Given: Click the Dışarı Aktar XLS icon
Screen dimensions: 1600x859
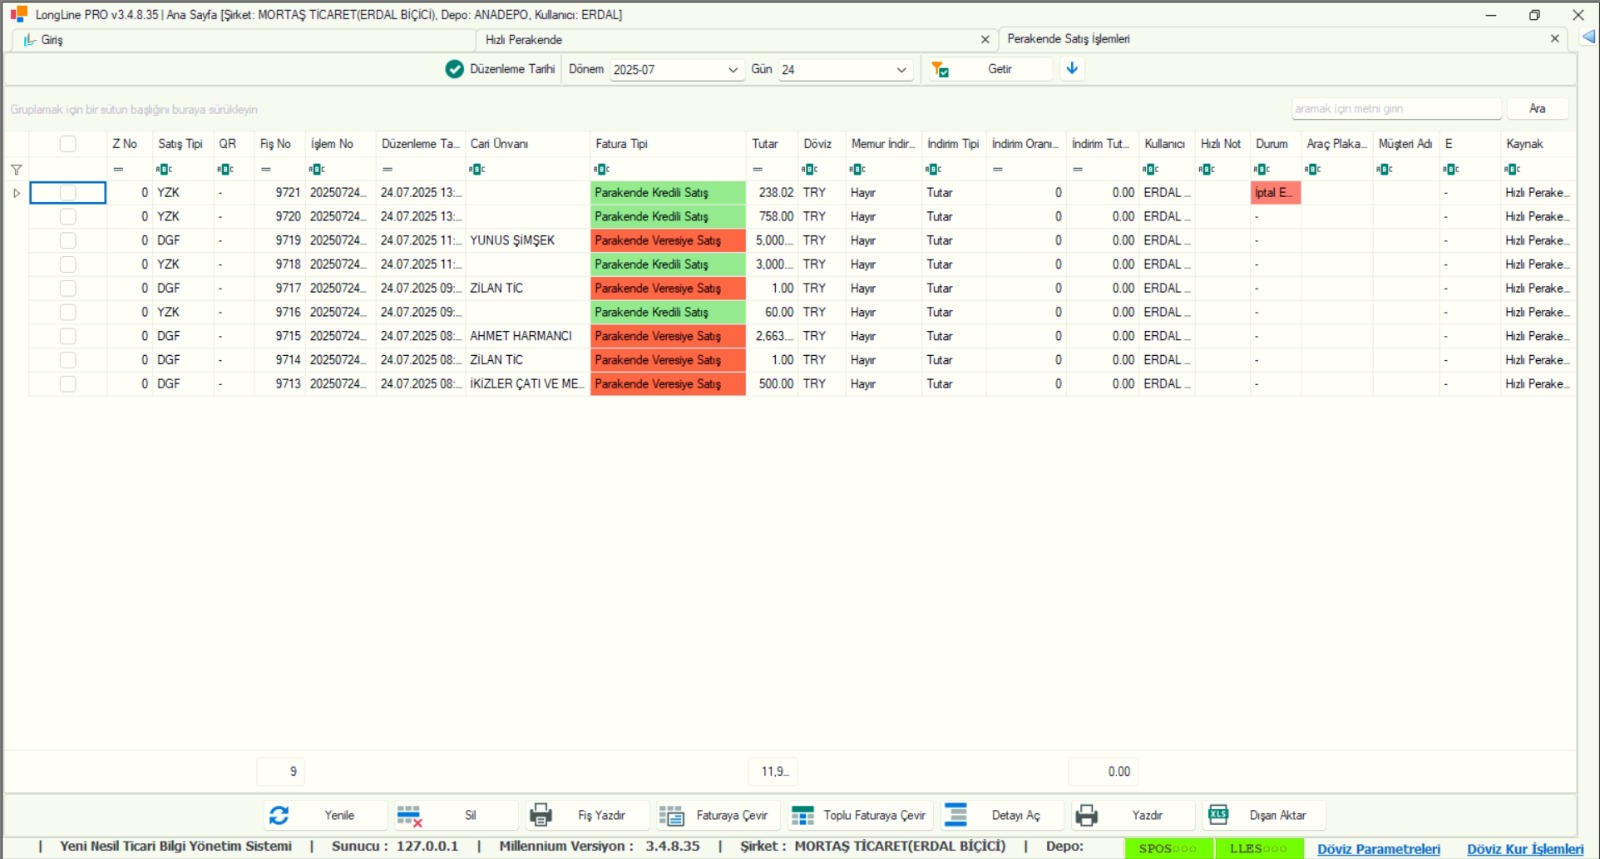Looking at the screenshot, I should point(1218,814).
